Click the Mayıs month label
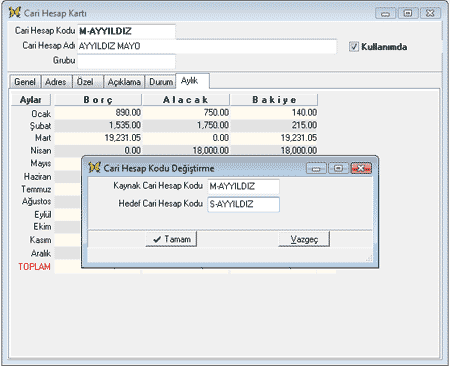The height and width of the screenshot is (366, 450). pos(41,164)
